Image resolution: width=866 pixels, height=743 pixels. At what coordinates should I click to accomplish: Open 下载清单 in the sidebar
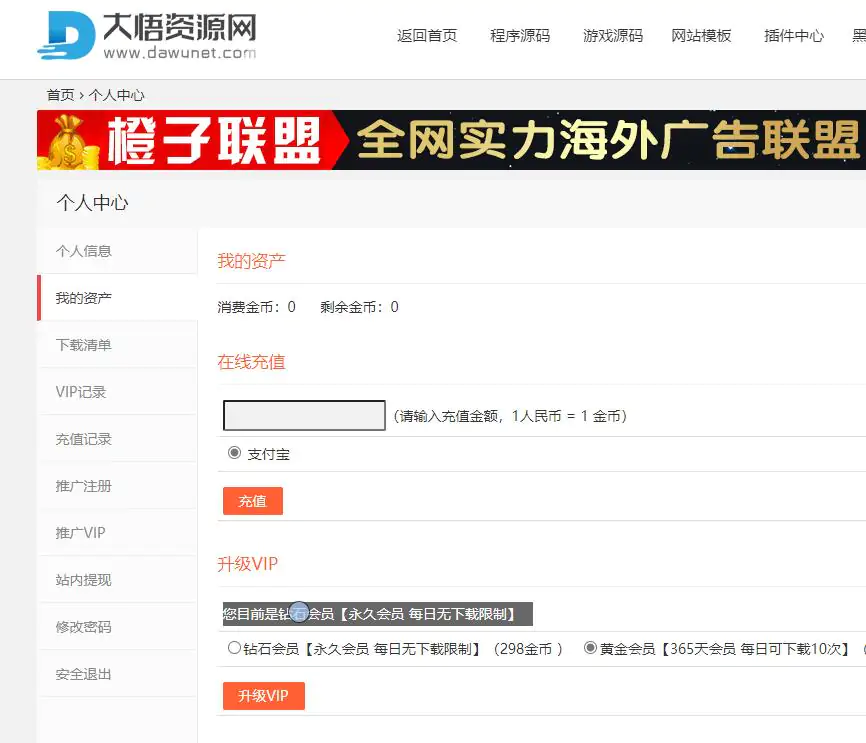pyautogui.click(x=117, y=345)
